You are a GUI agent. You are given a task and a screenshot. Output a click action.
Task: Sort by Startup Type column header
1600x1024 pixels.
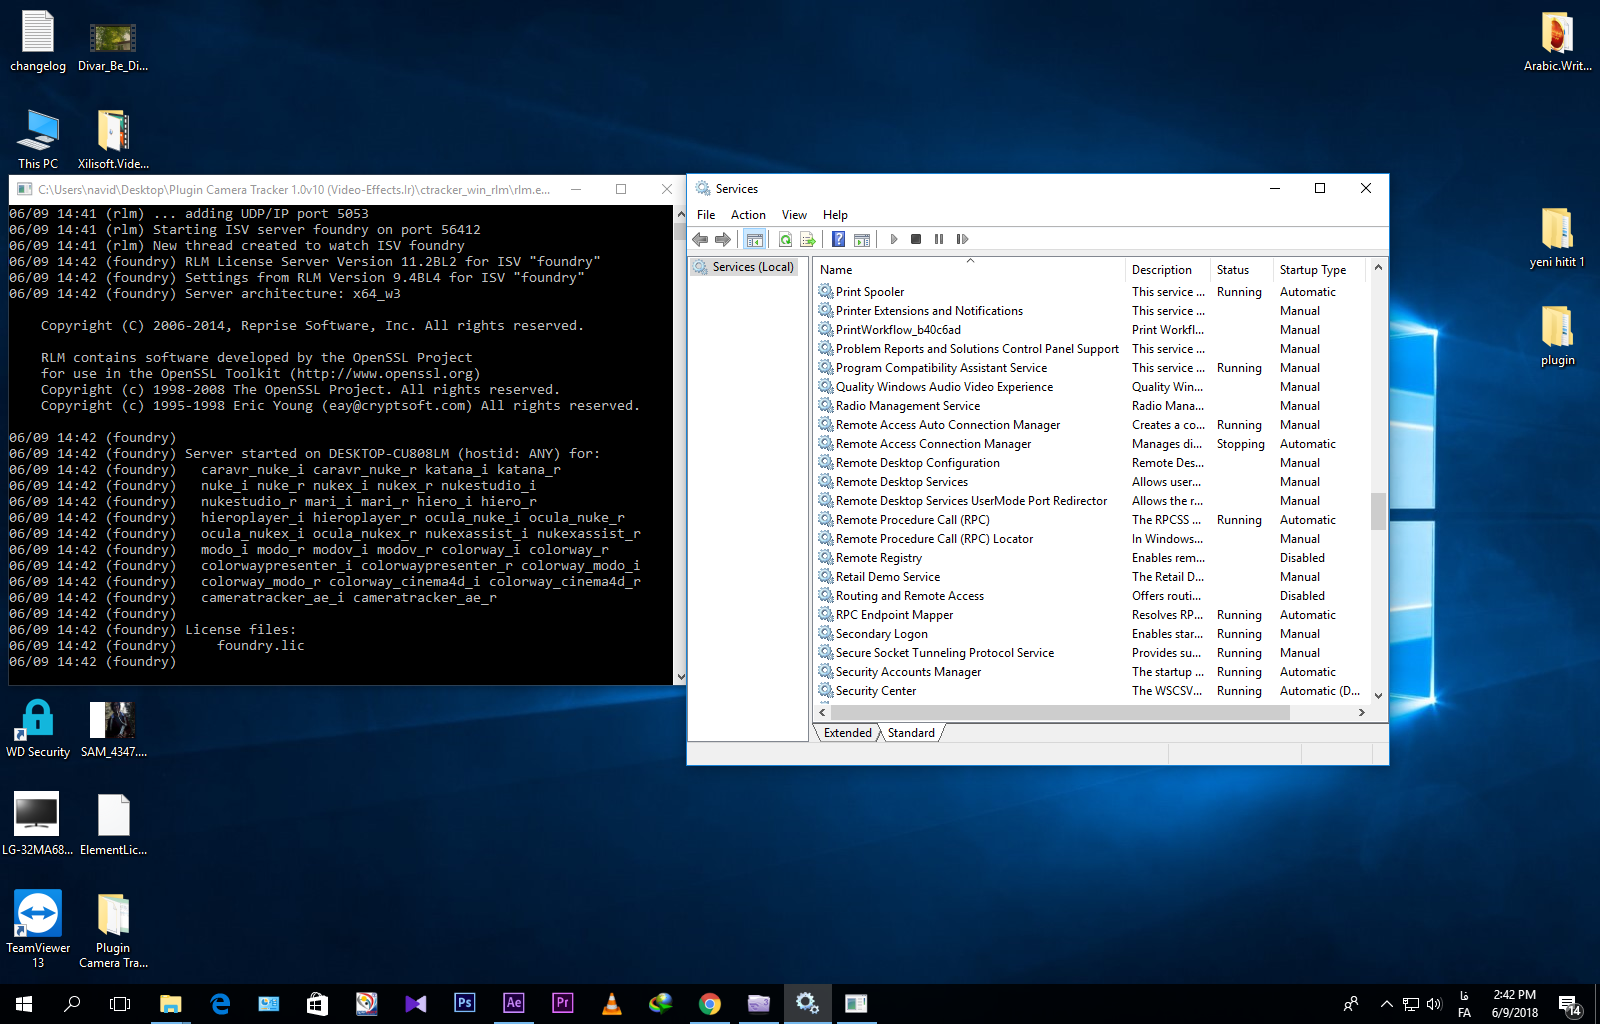coord(1320,270)
